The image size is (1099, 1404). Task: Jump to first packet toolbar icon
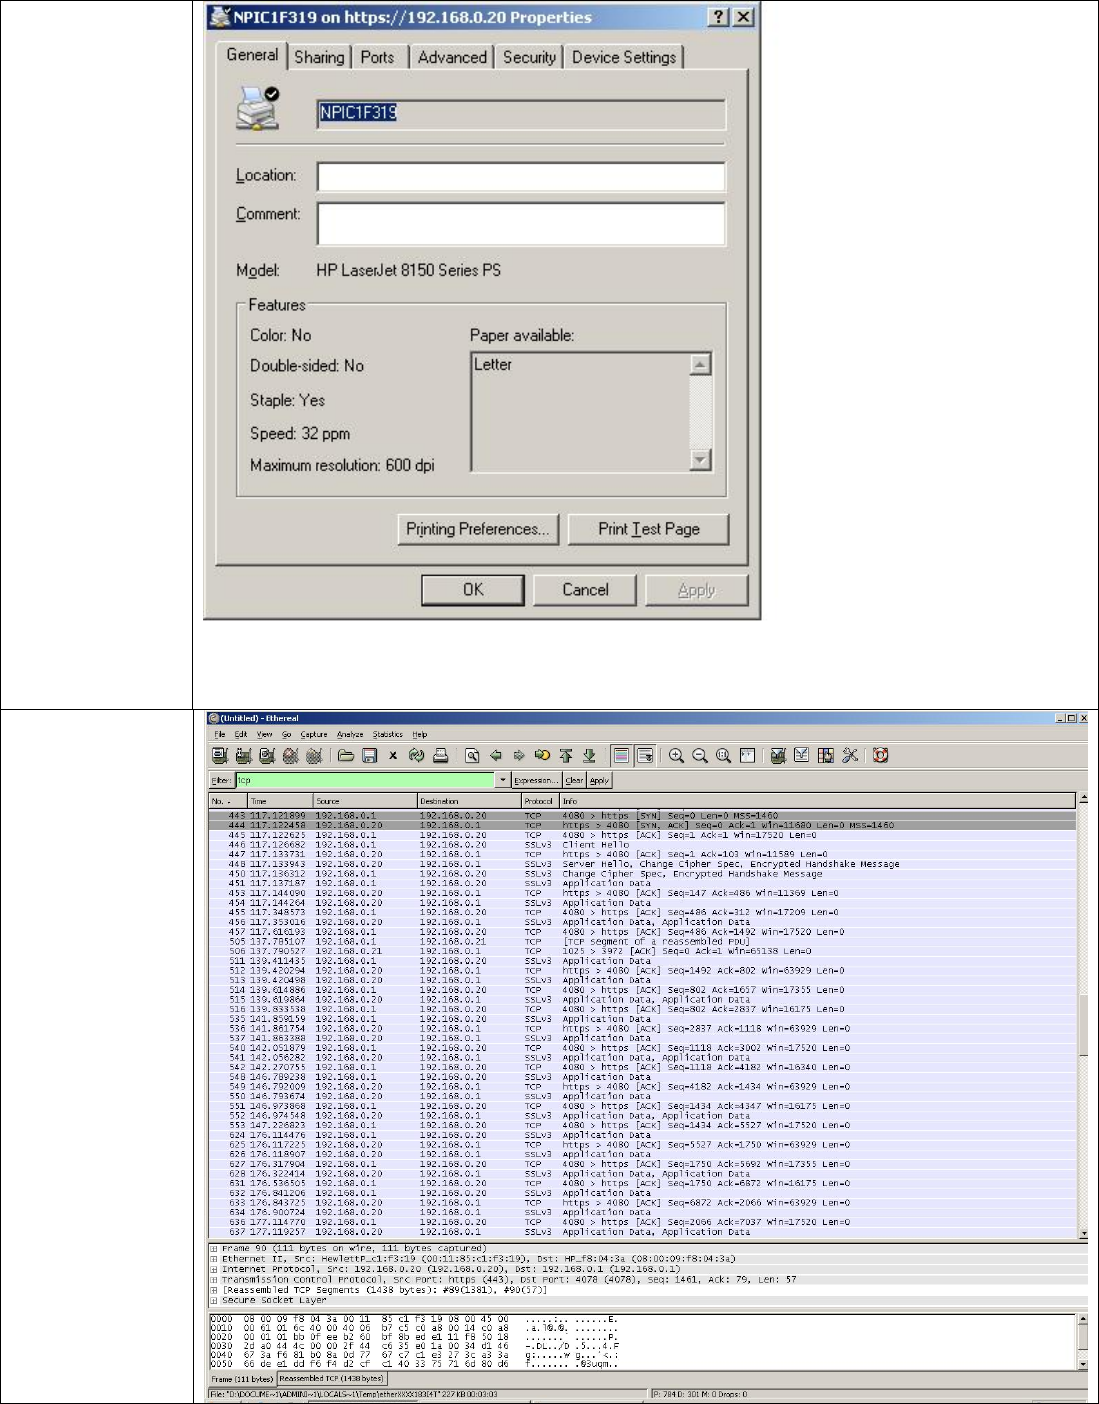(x=566, y=756)
